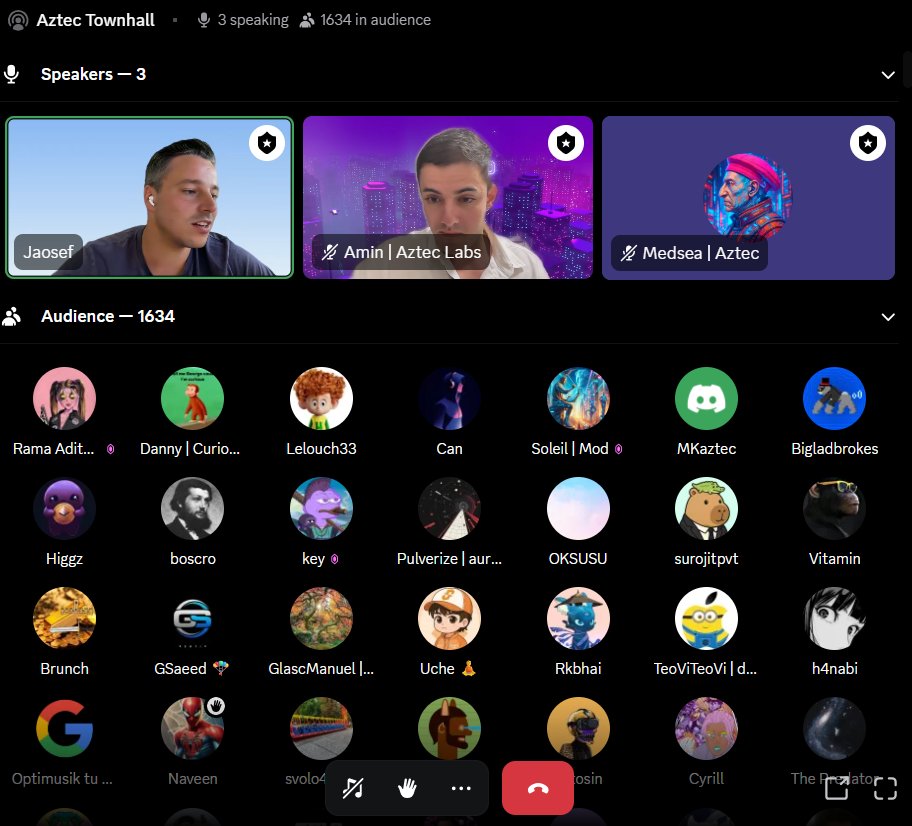
Task: Click moderator badge on Amin's video tile
Action: coord(566,143)
